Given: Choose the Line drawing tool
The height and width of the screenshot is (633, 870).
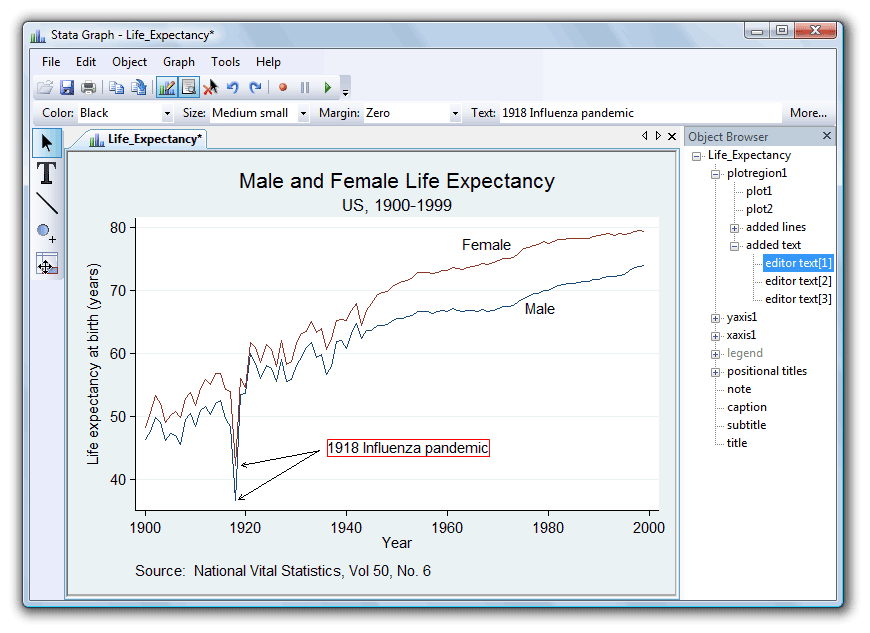Looking at the screenshot, I should point(45,203).
